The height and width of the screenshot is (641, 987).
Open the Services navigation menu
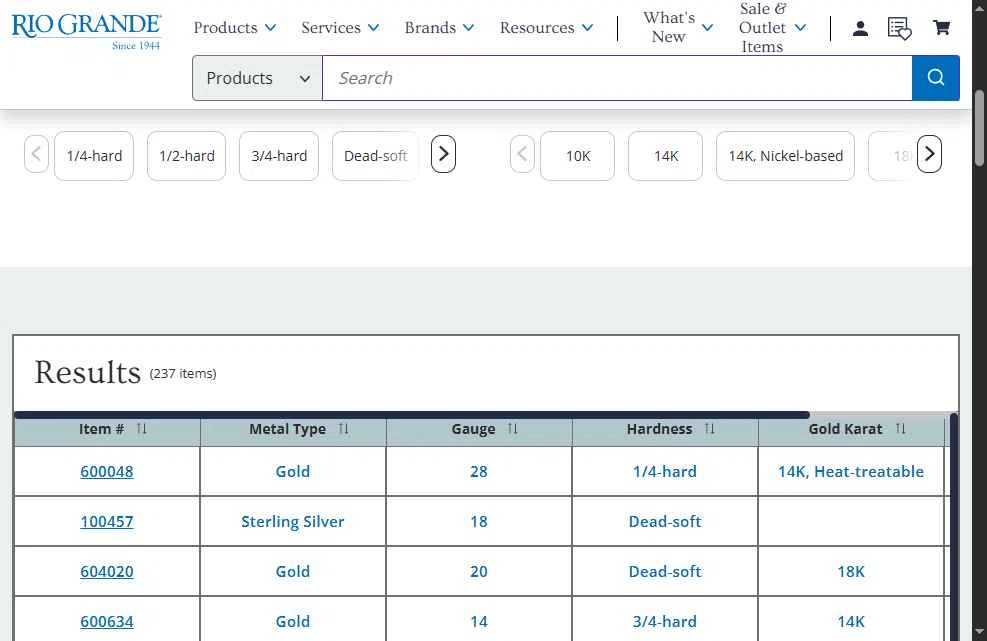340,28
